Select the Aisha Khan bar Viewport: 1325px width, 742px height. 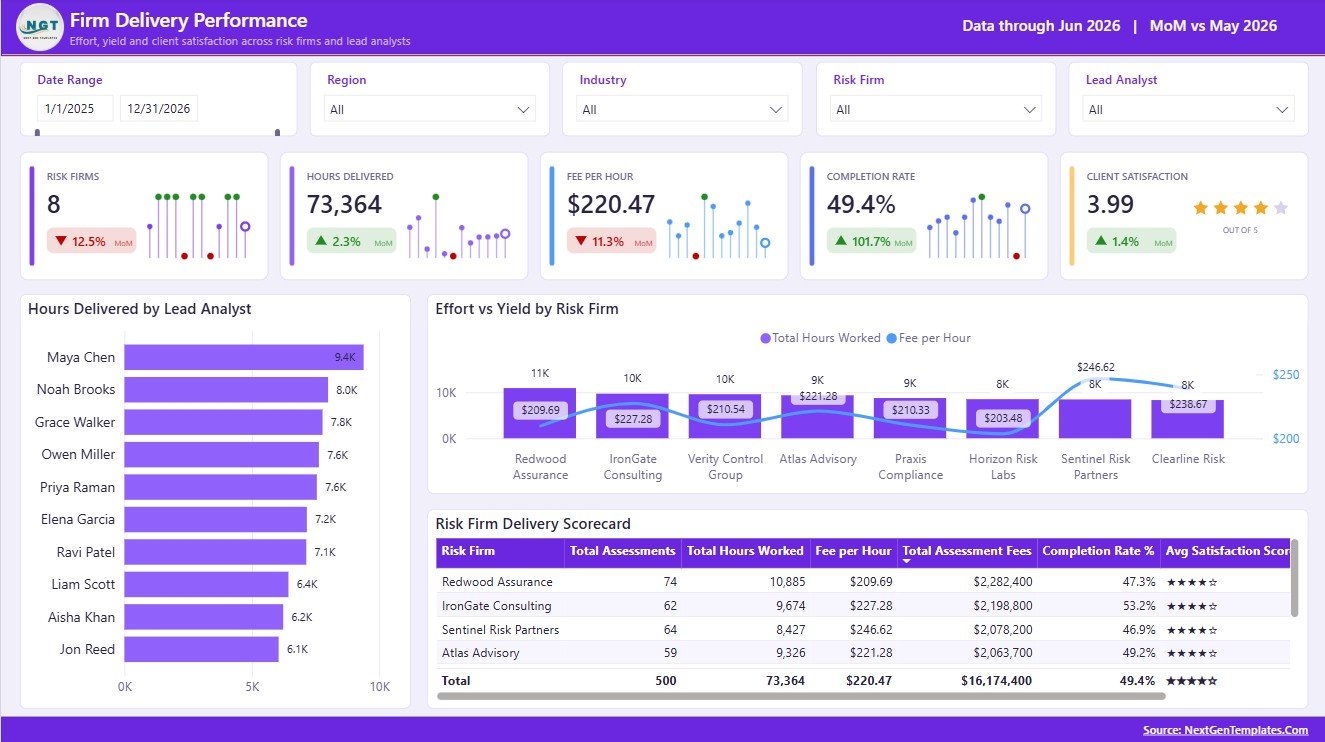(204, 617)
